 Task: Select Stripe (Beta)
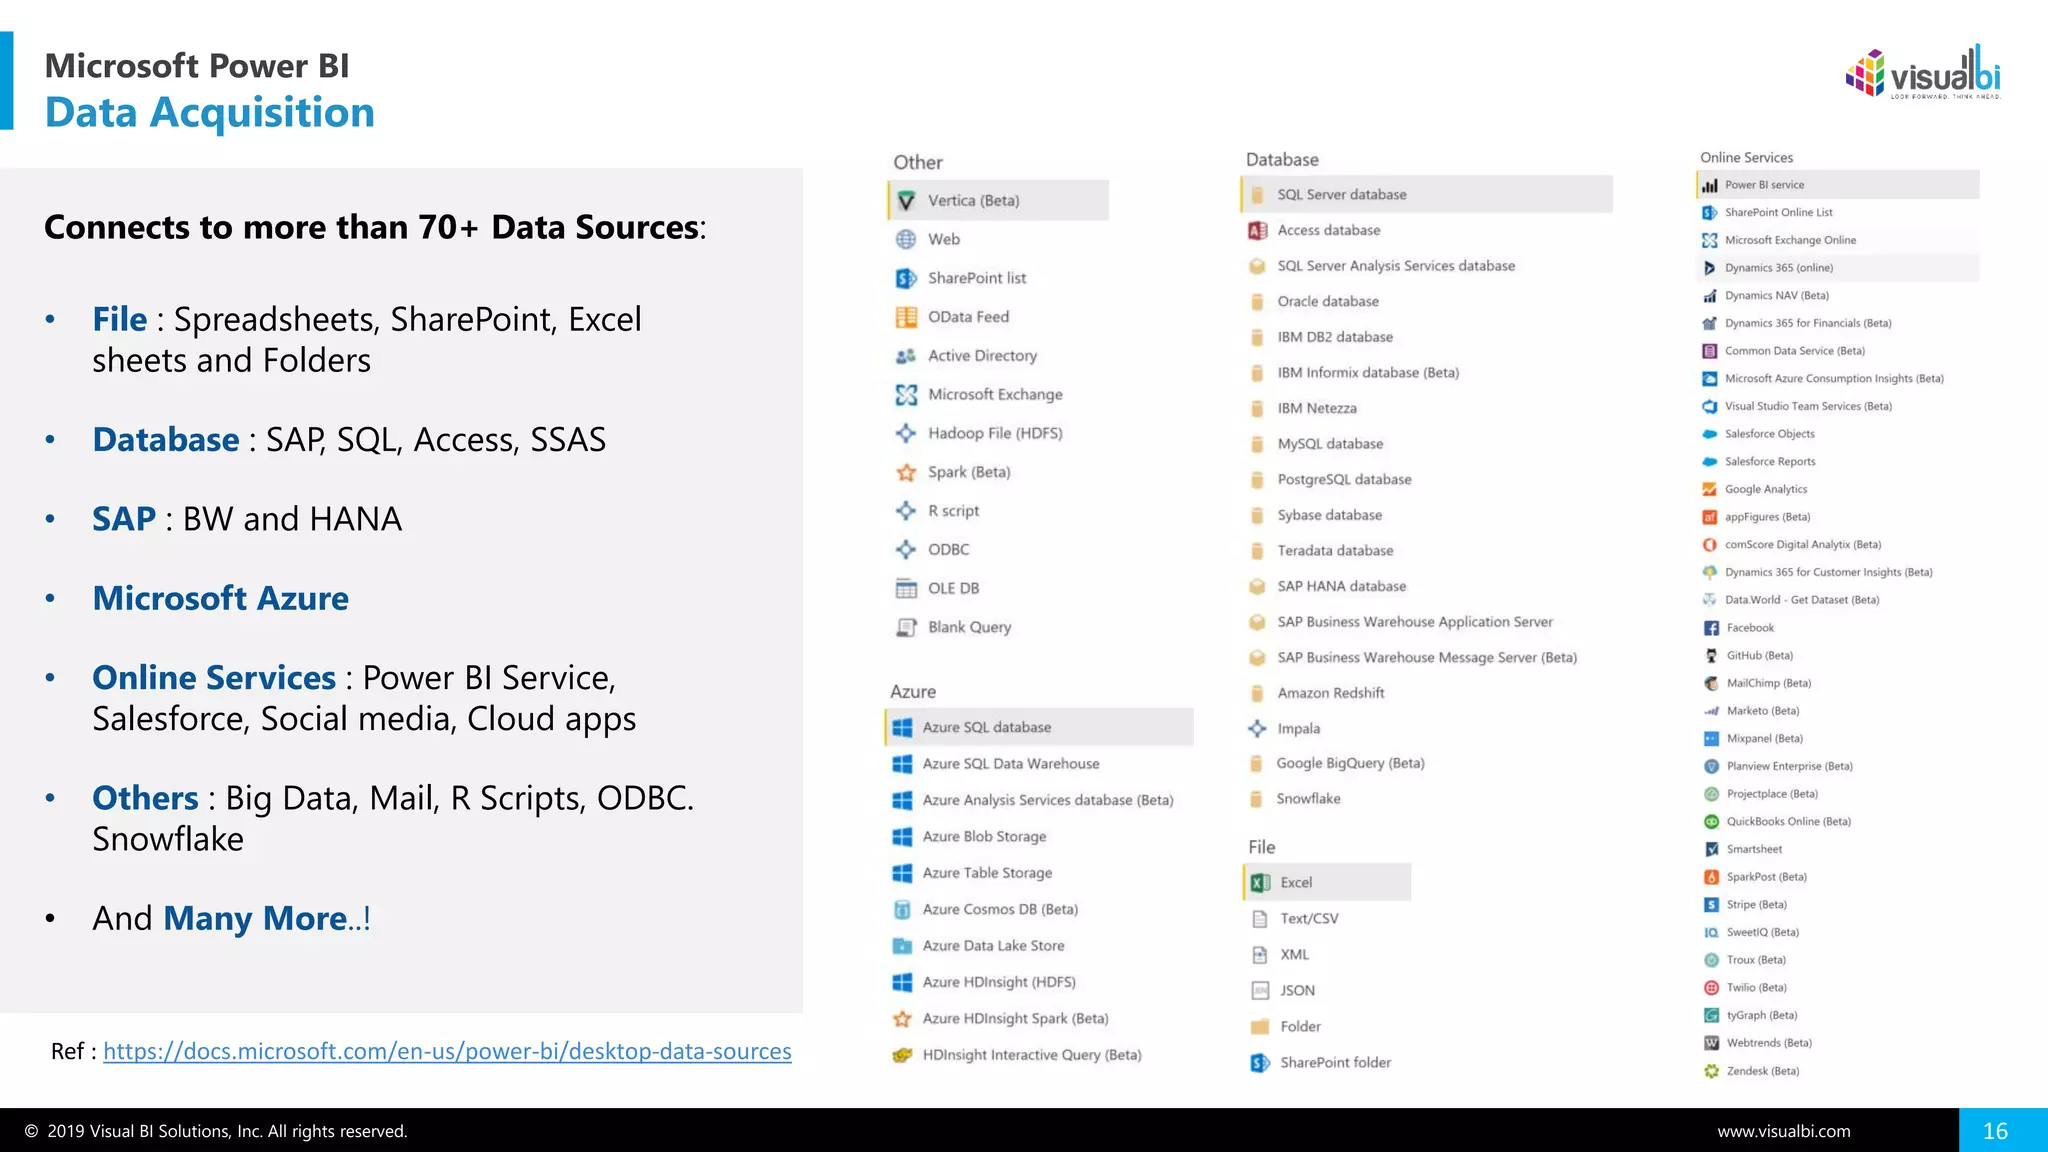(1746, 905)
